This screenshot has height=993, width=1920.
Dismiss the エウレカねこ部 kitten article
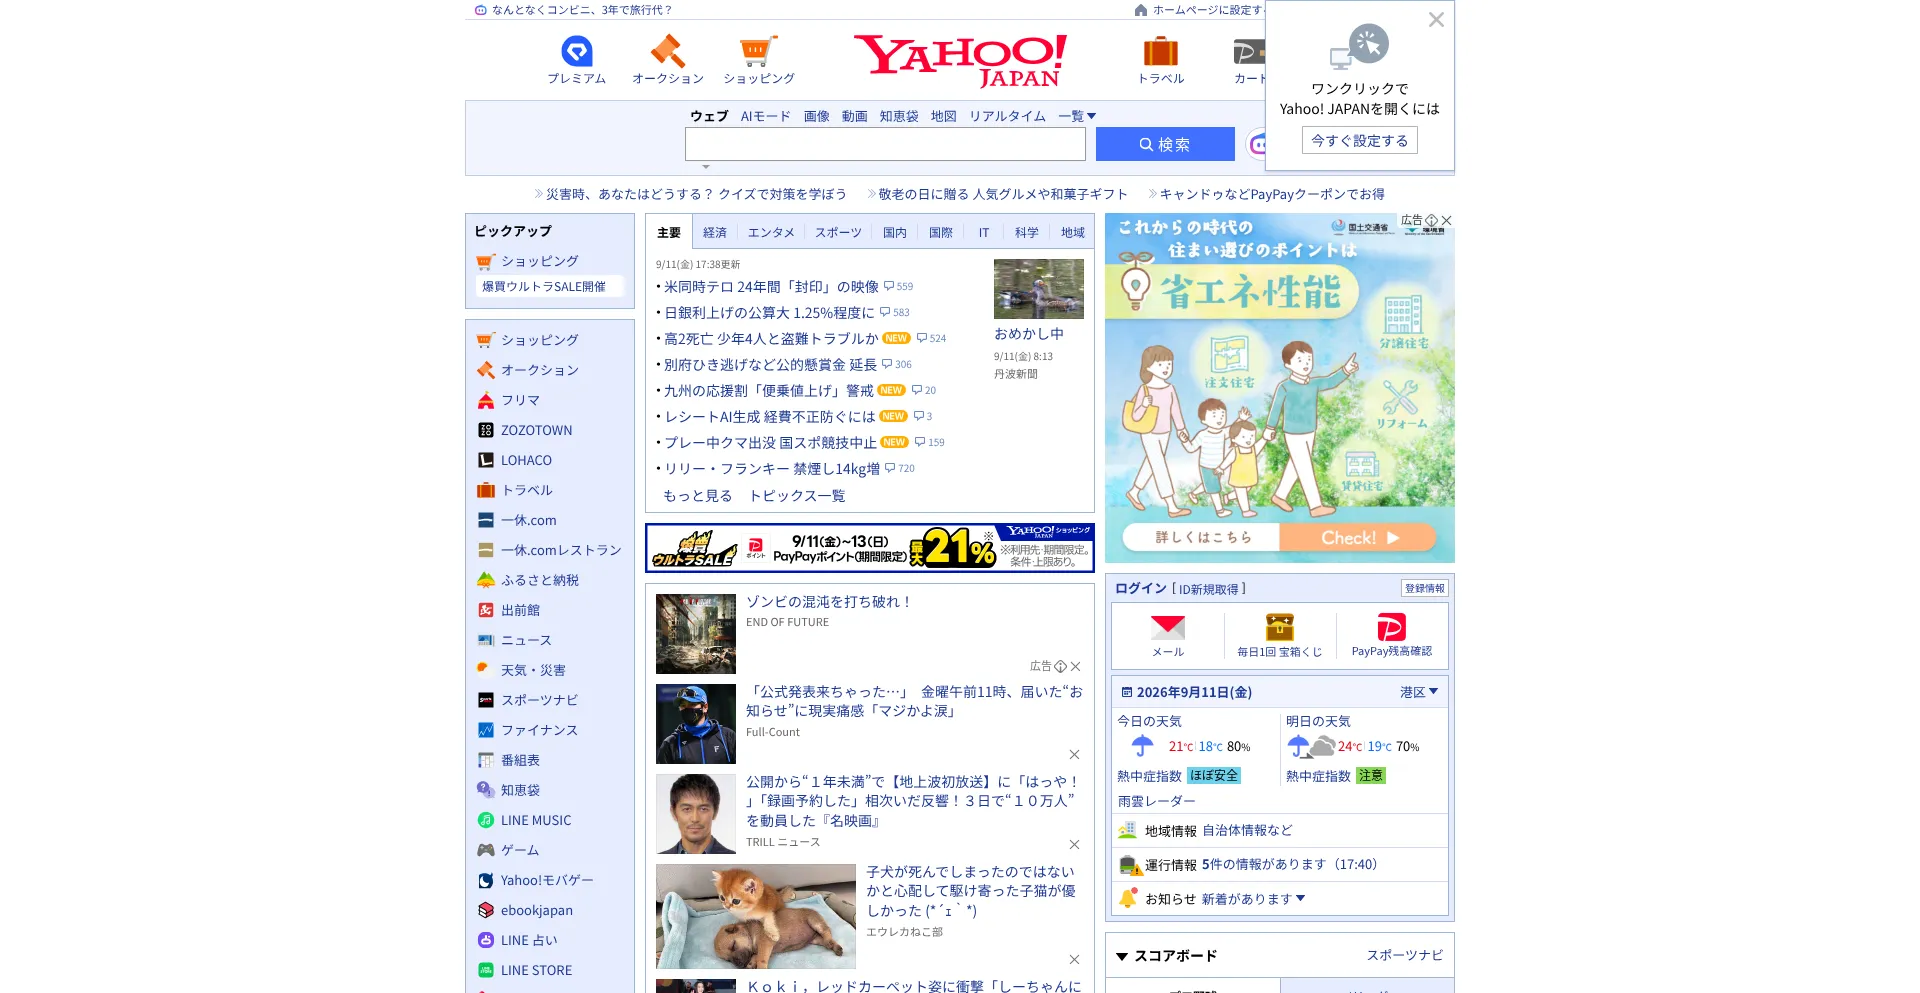(1074, 960)
